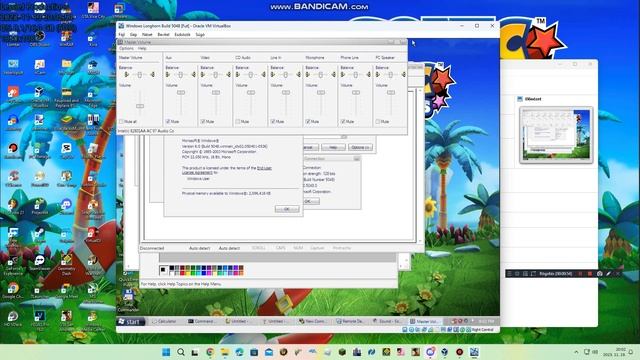Image resolution: width=640 pixels, height=360 pixels.
Task: Toggle CD Audio Mute checkbox
Action: [x=238, y=122]
